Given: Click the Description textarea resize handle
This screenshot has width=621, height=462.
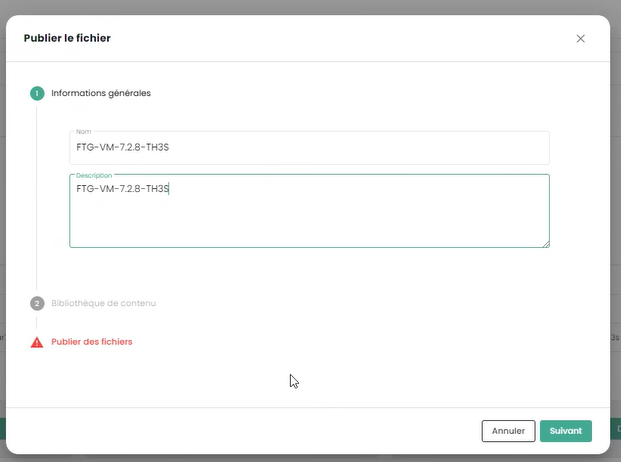Looking at the screenshot, I should (x=545, y=243).
